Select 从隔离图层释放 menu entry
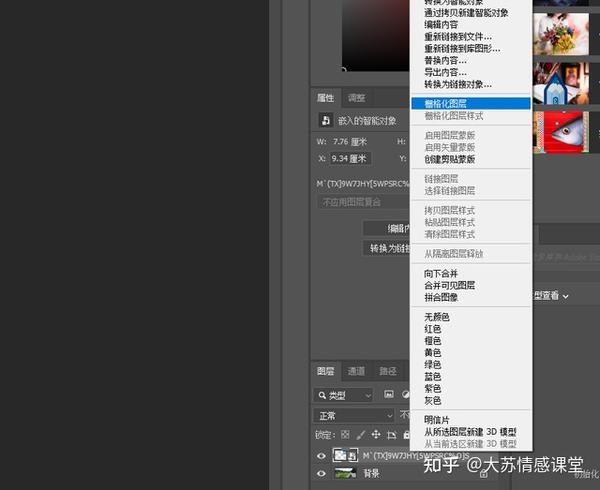The height and width of the screenshot is (490, 600). coord(471,254)
